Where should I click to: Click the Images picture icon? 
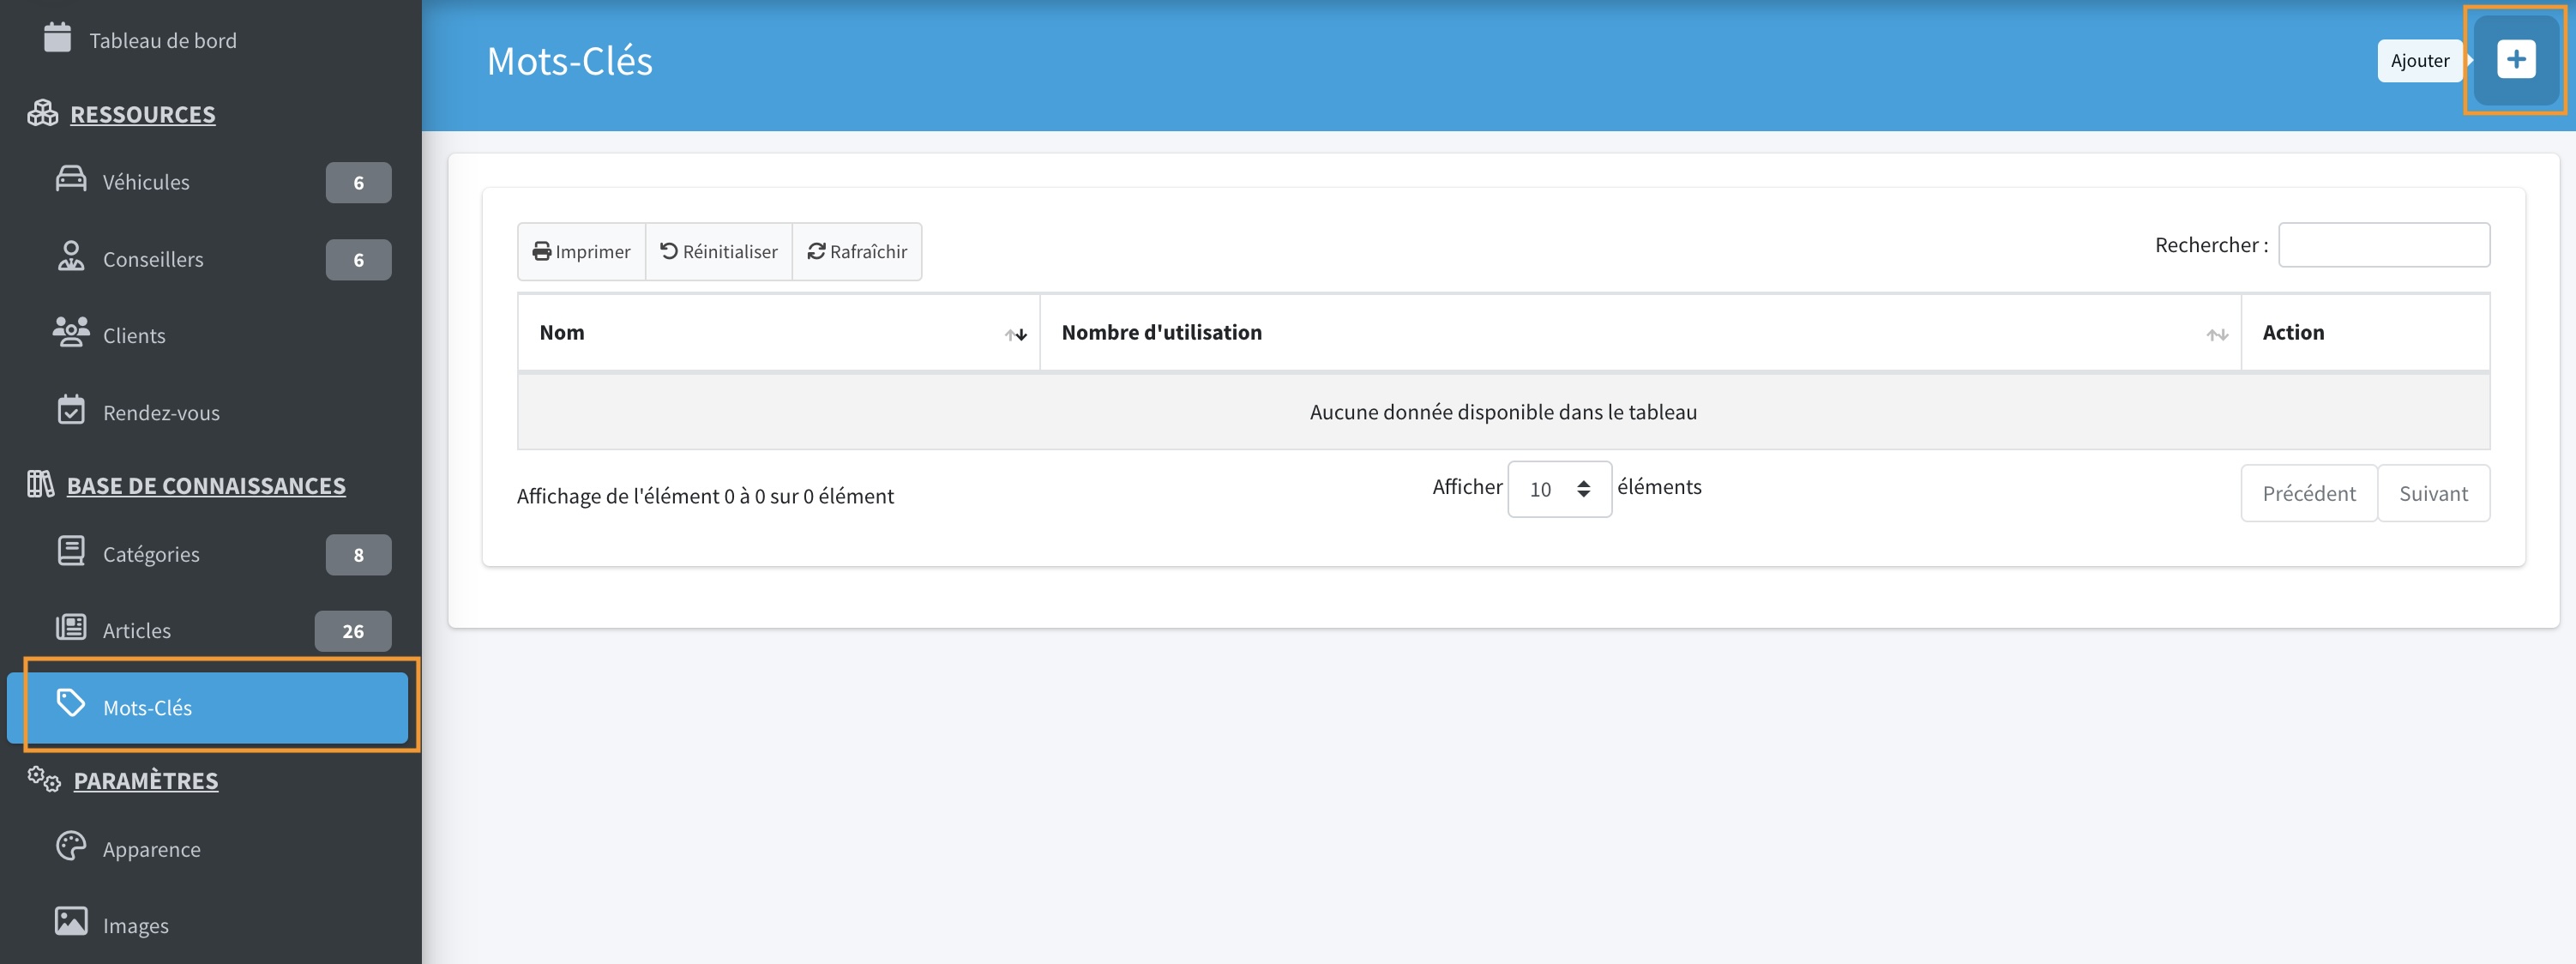pyautogui.click(x=71, y=922)
